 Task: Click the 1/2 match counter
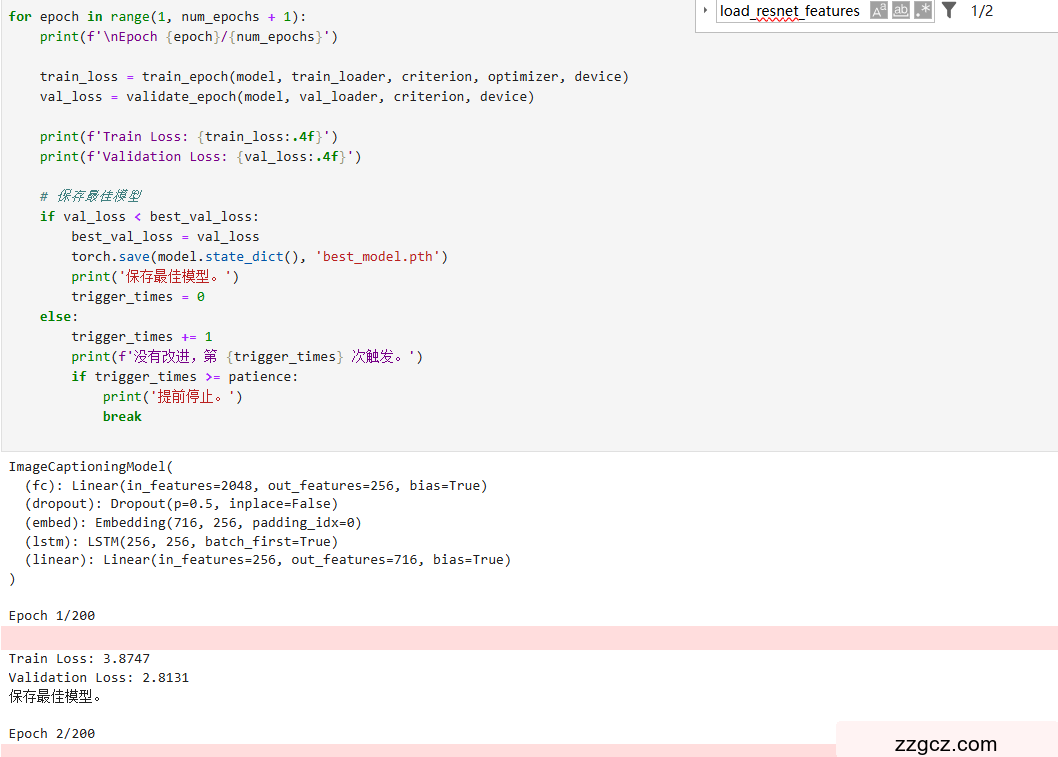(982, 11)
